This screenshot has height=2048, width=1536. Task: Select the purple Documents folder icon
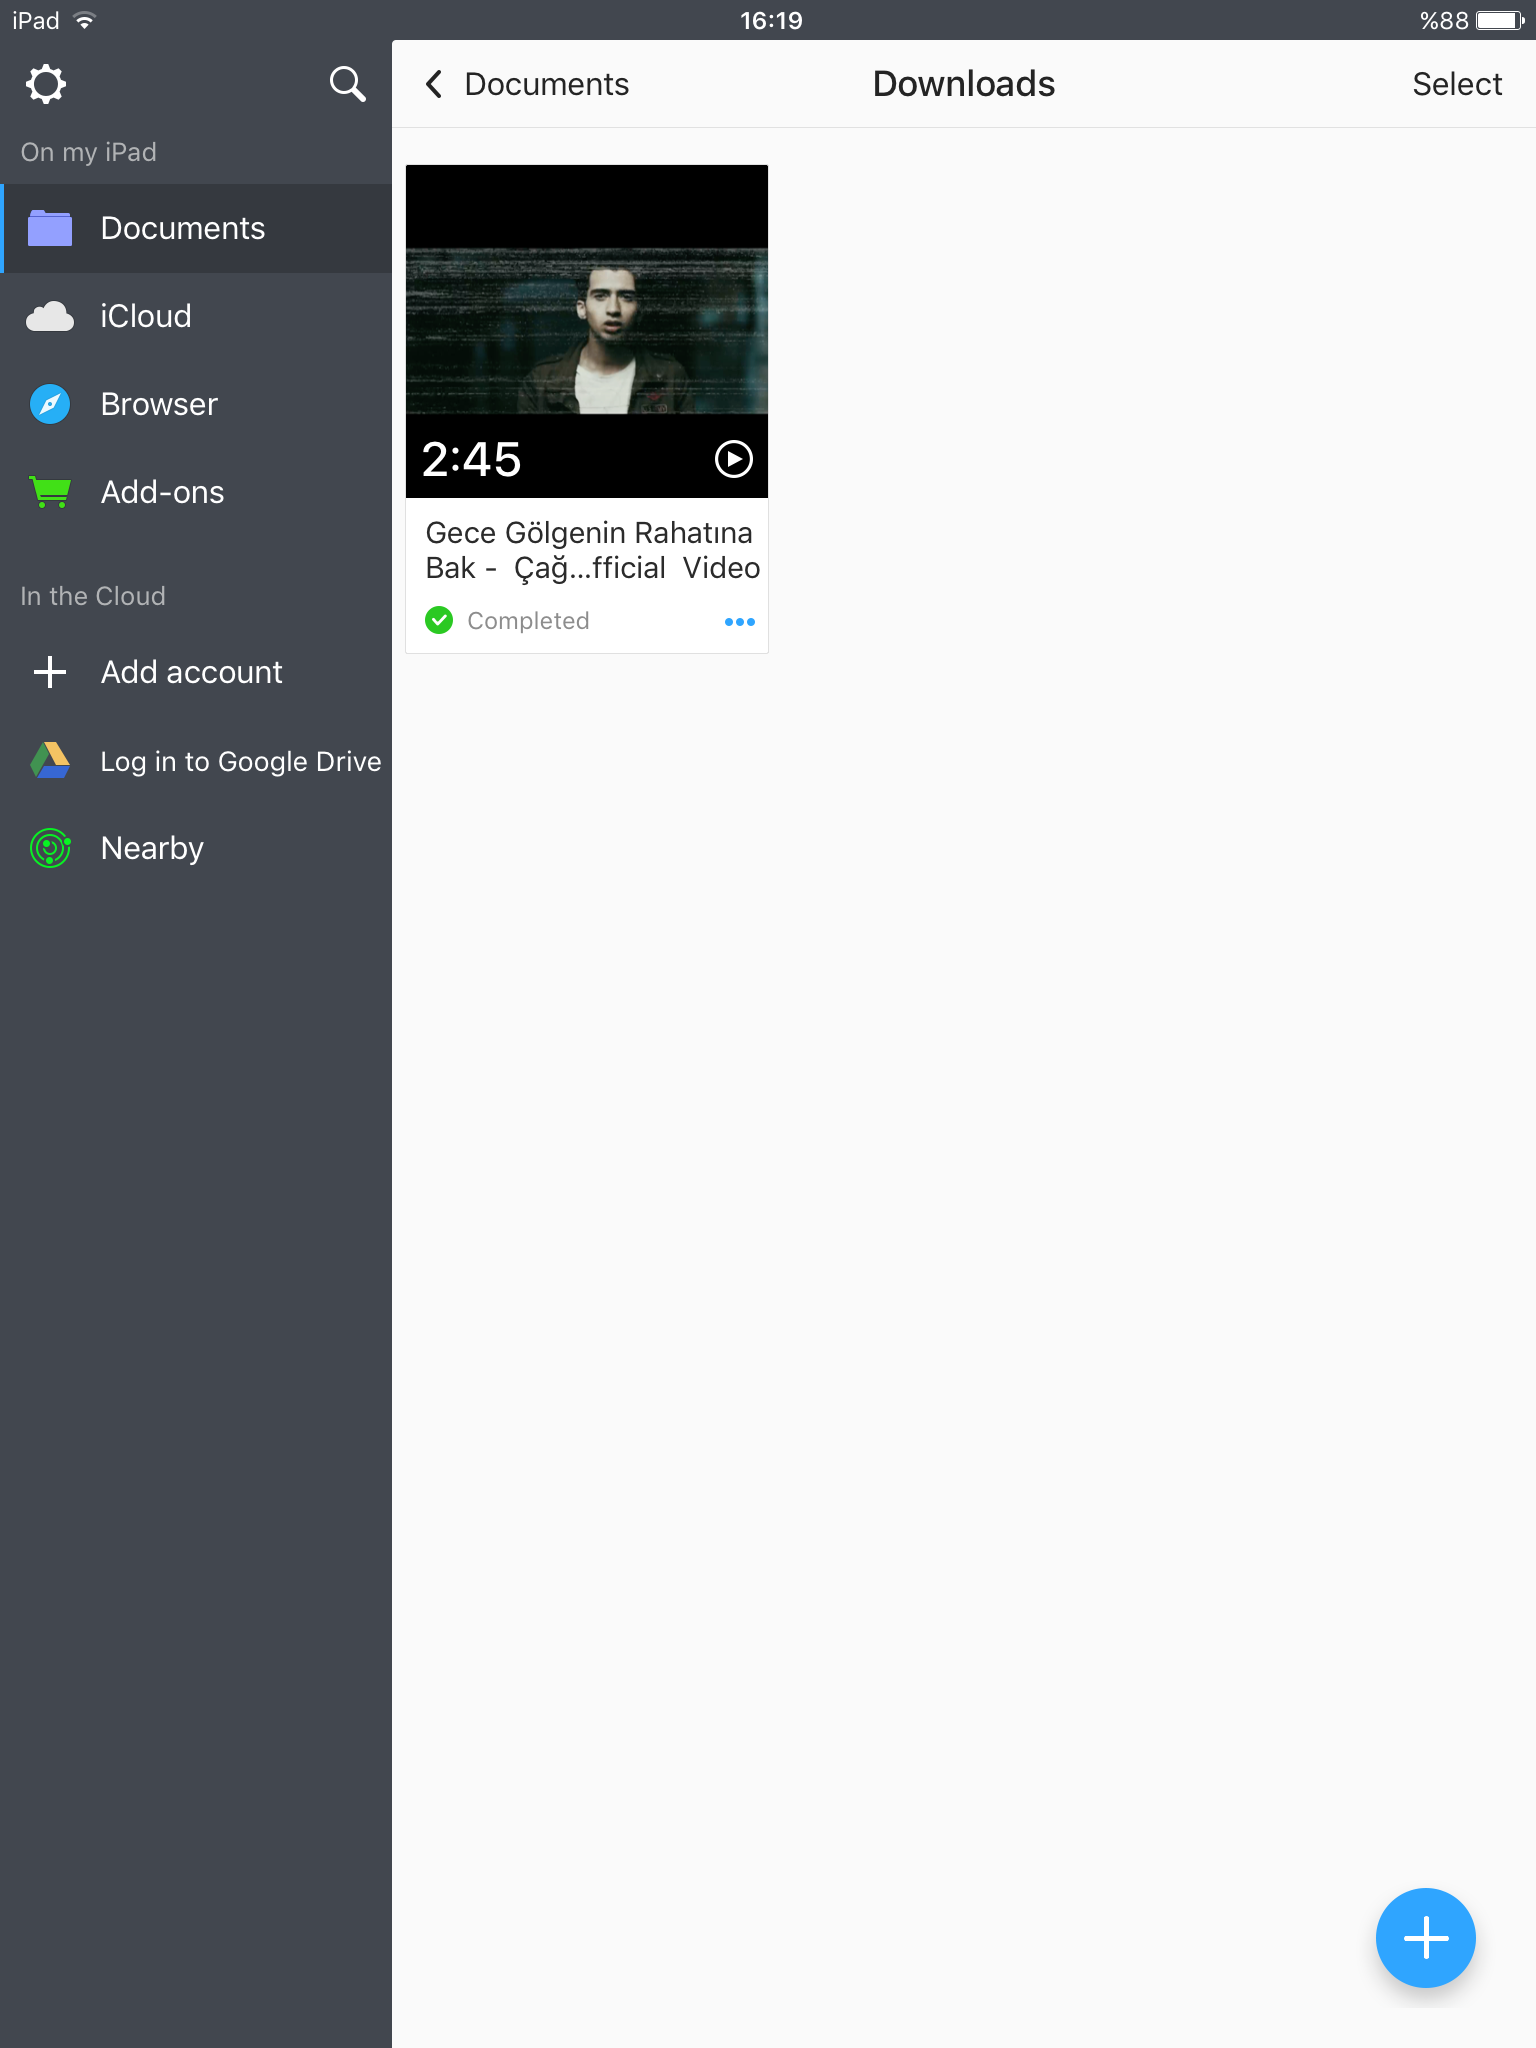tap(50, 228)
